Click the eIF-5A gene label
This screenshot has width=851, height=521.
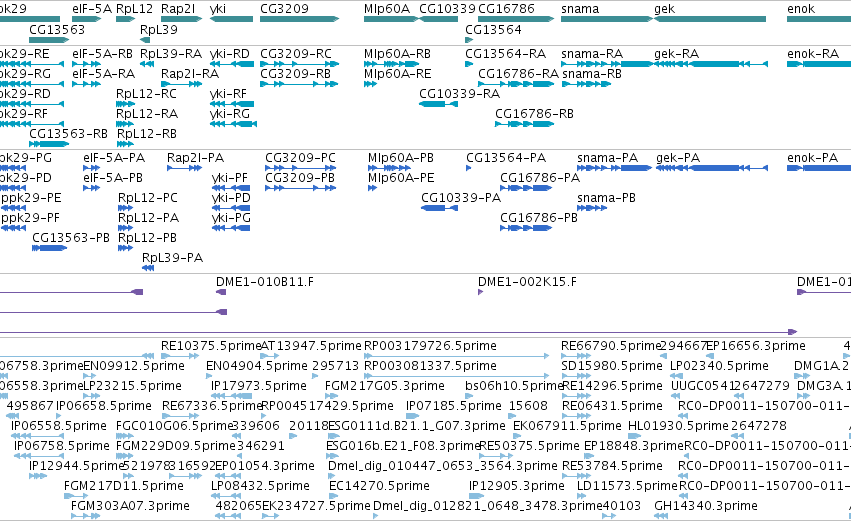92,9
